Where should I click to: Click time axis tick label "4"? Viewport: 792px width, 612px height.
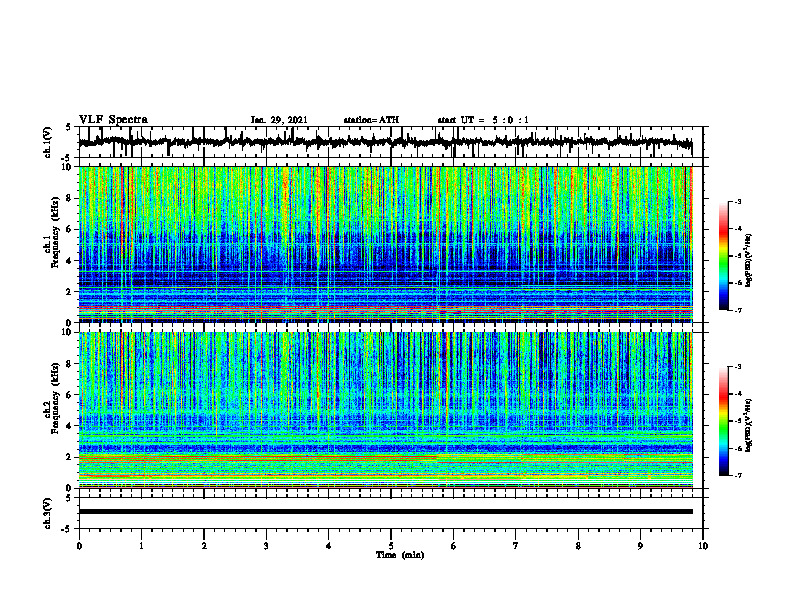point(329,546)
